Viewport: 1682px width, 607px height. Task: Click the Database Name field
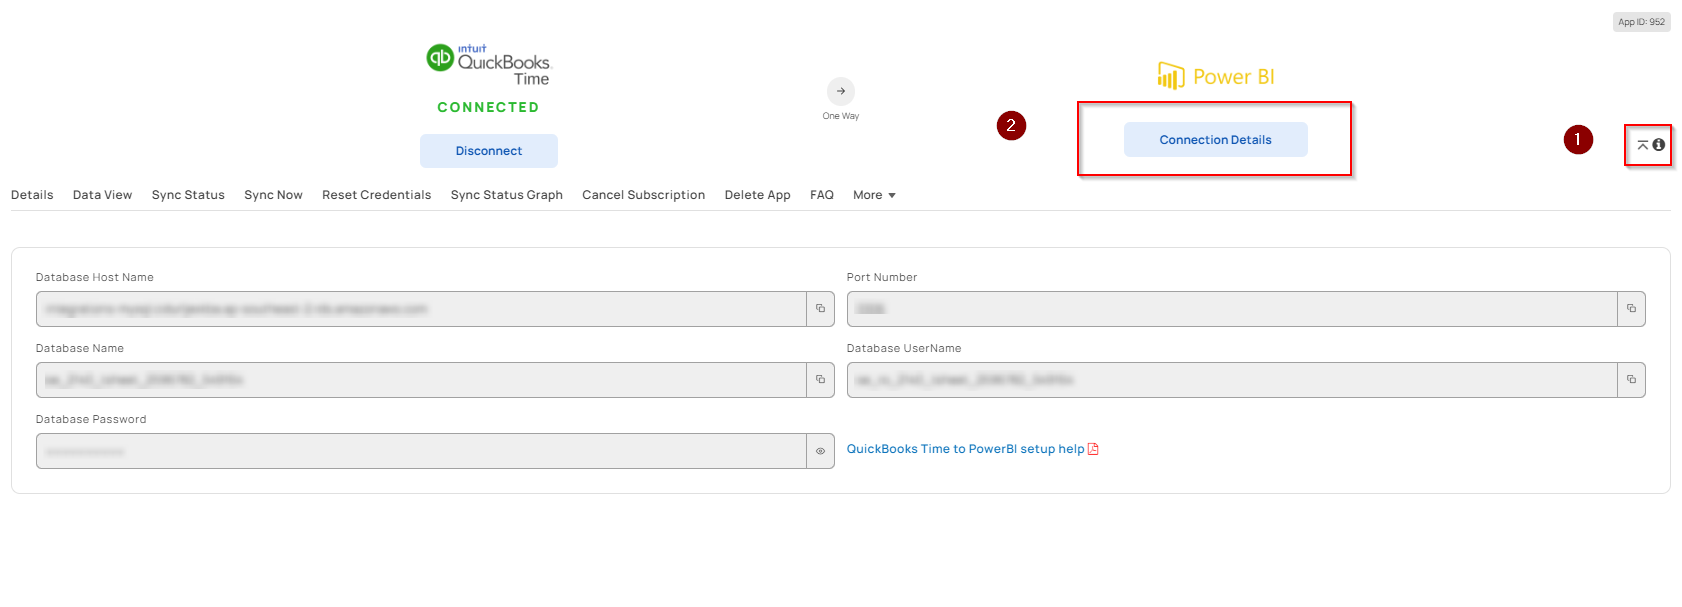[421, 380]
